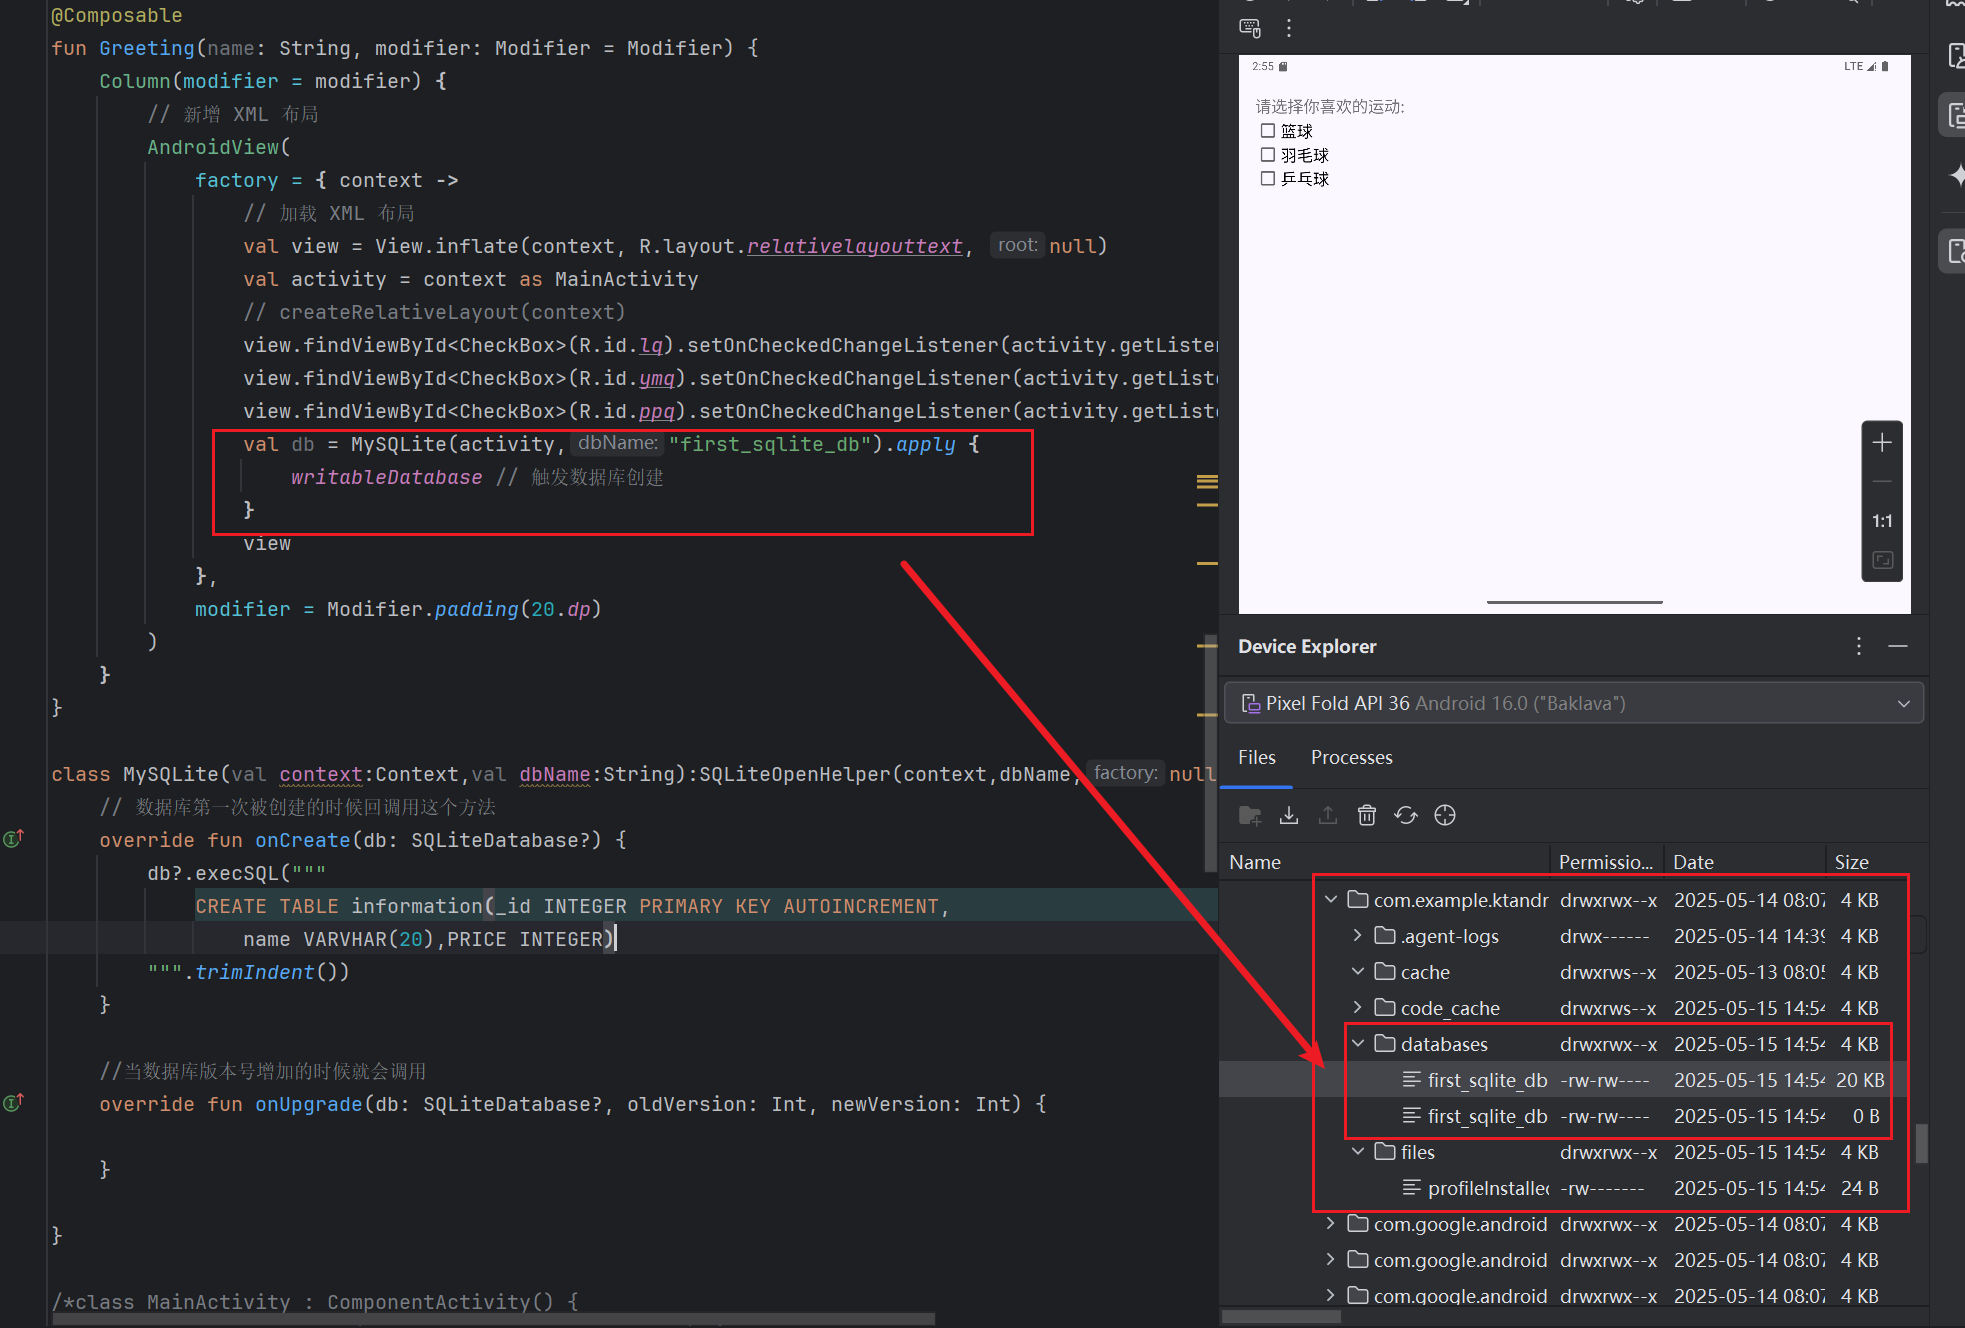The width and height of the screenshot is (1965, 1328).
Task: Open Gemini sparkle sidebar icon
Action: click(x=1956, y=176)
